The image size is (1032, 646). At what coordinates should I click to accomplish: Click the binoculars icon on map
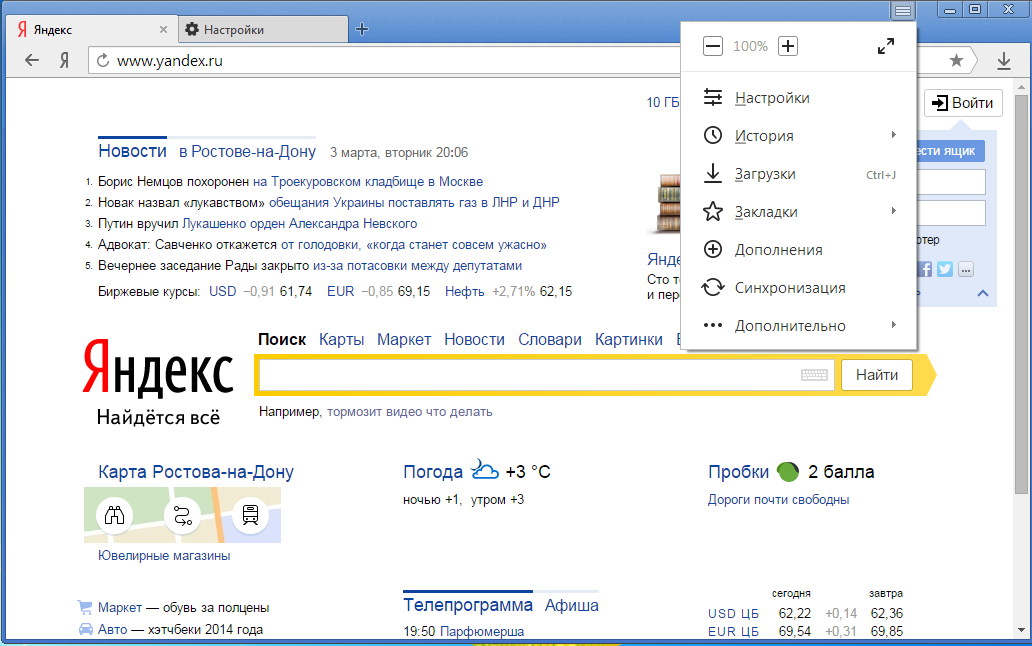tap(115, 515)
